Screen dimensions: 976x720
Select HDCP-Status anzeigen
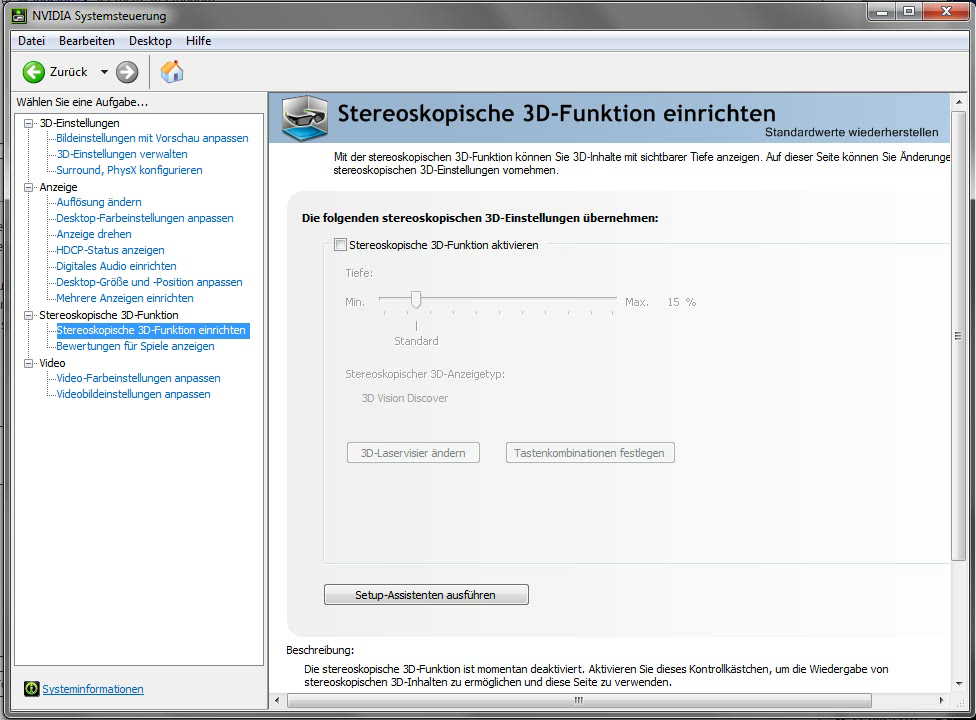point(110,250)
